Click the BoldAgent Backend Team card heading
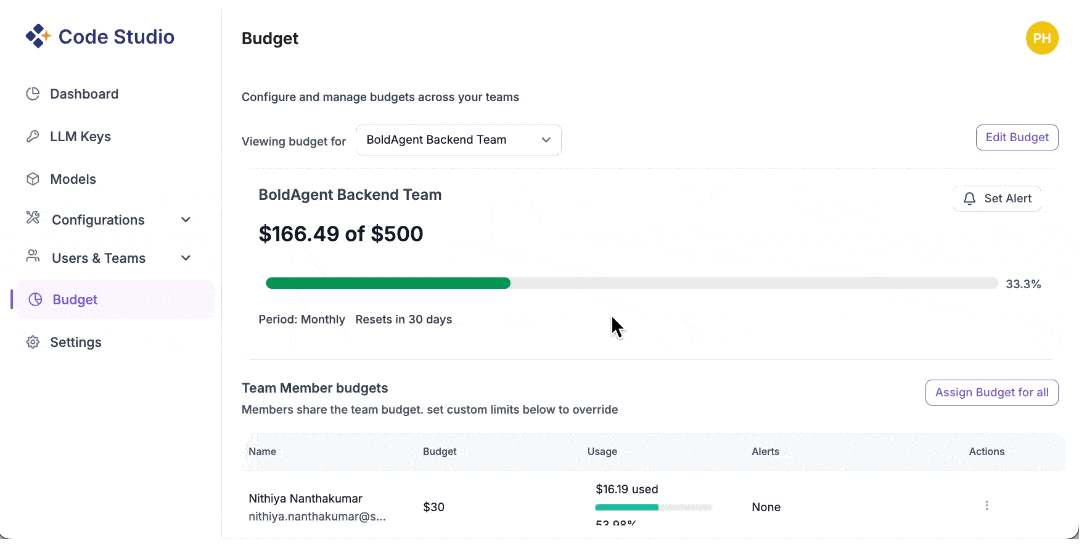The height and width of the screenshot is (548, 1080). click(350, 195)
